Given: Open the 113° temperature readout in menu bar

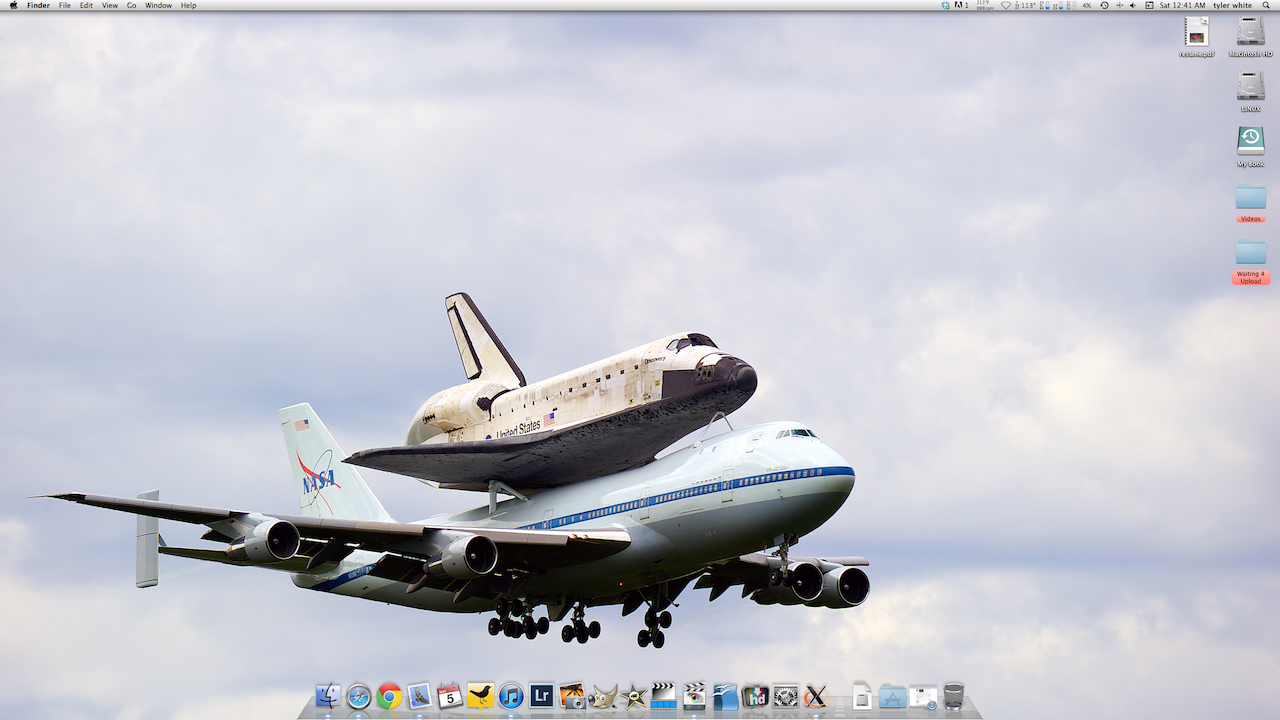Looking at the screenshot, I should (1026, 5).
